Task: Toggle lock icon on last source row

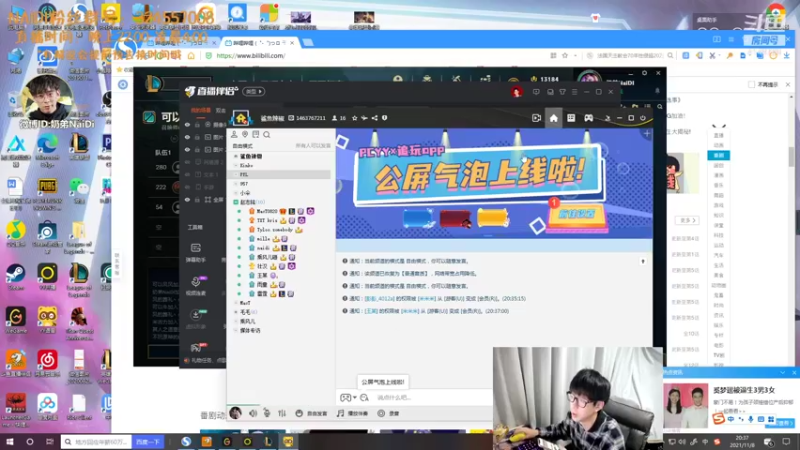Action: click(197, 199)
